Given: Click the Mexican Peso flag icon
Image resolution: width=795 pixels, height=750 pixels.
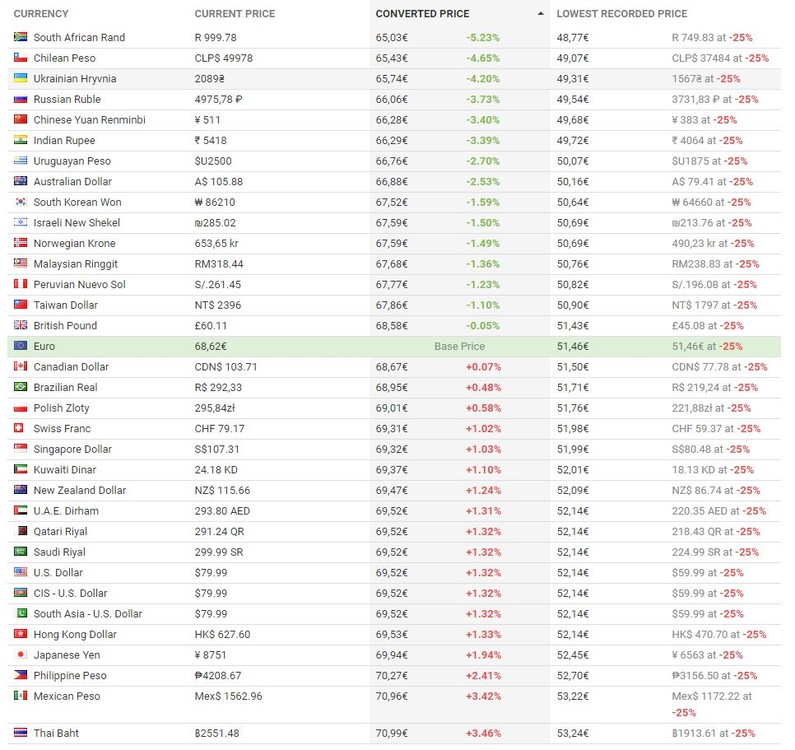Looking at the screenshot, I should tap(19, 696).
